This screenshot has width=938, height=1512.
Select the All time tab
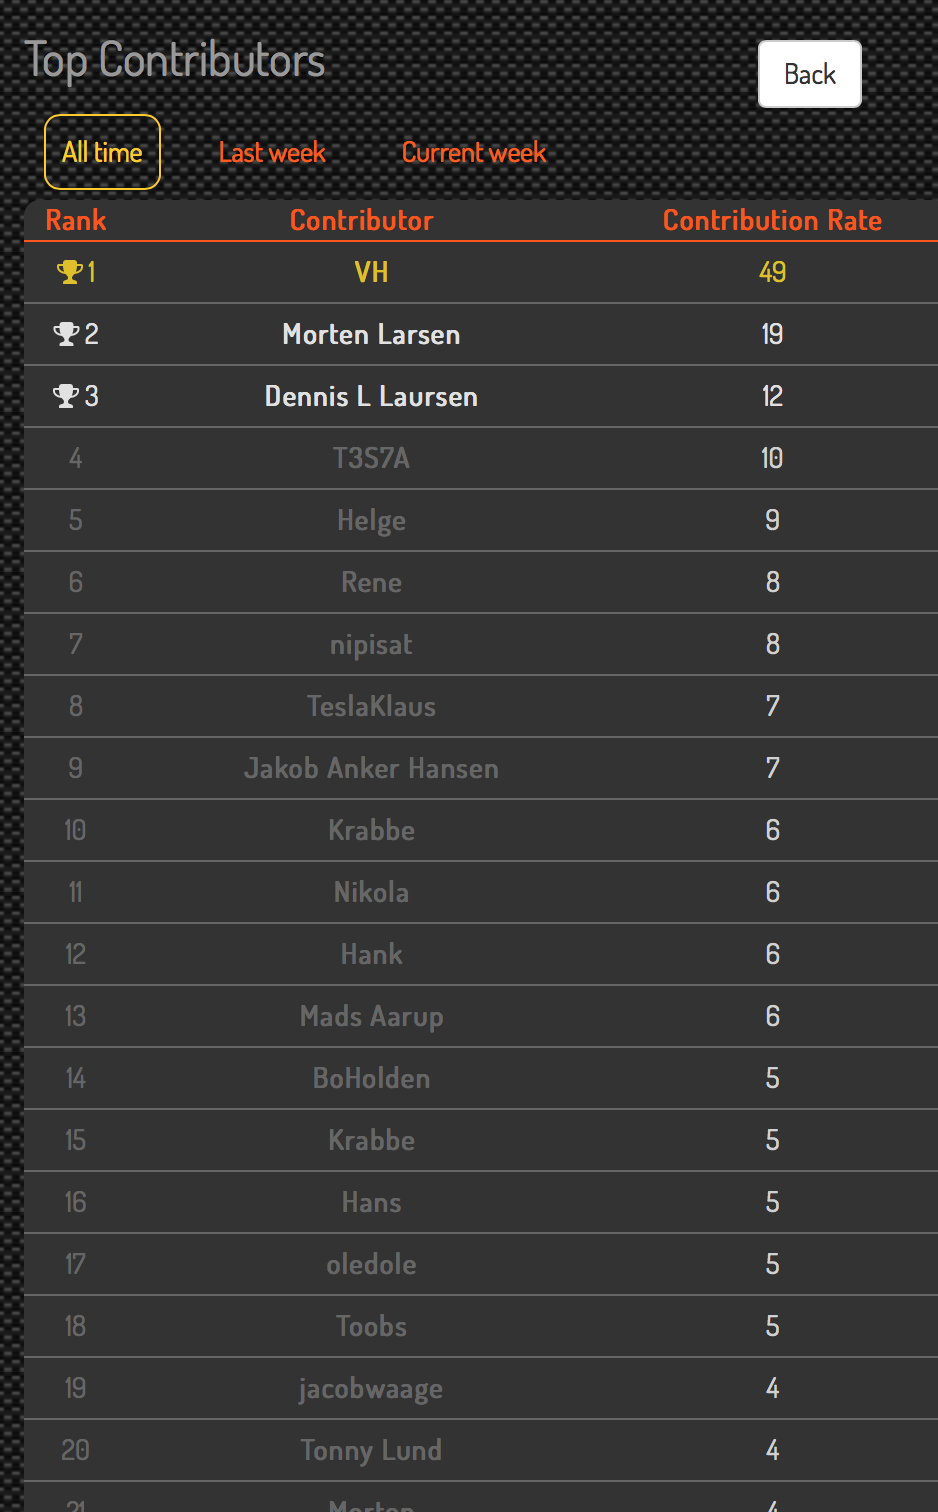102,152
